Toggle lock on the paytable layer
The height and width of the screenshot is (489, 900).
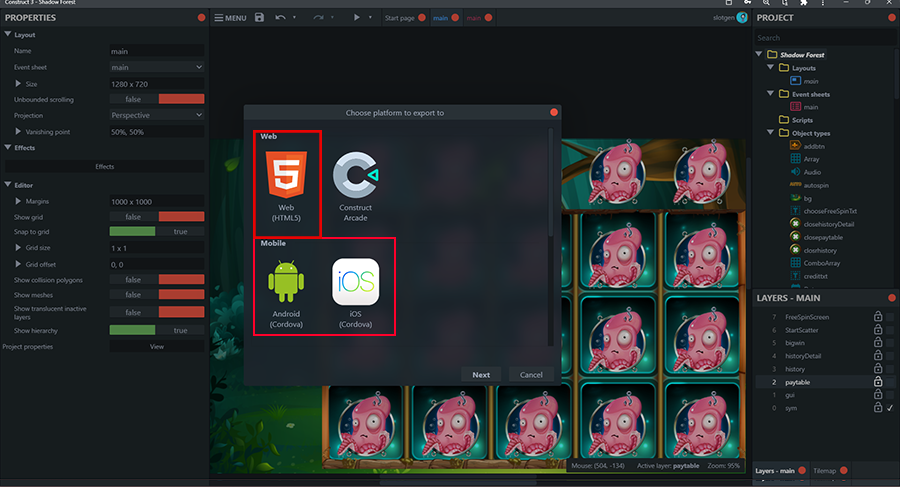coord(878,382)
